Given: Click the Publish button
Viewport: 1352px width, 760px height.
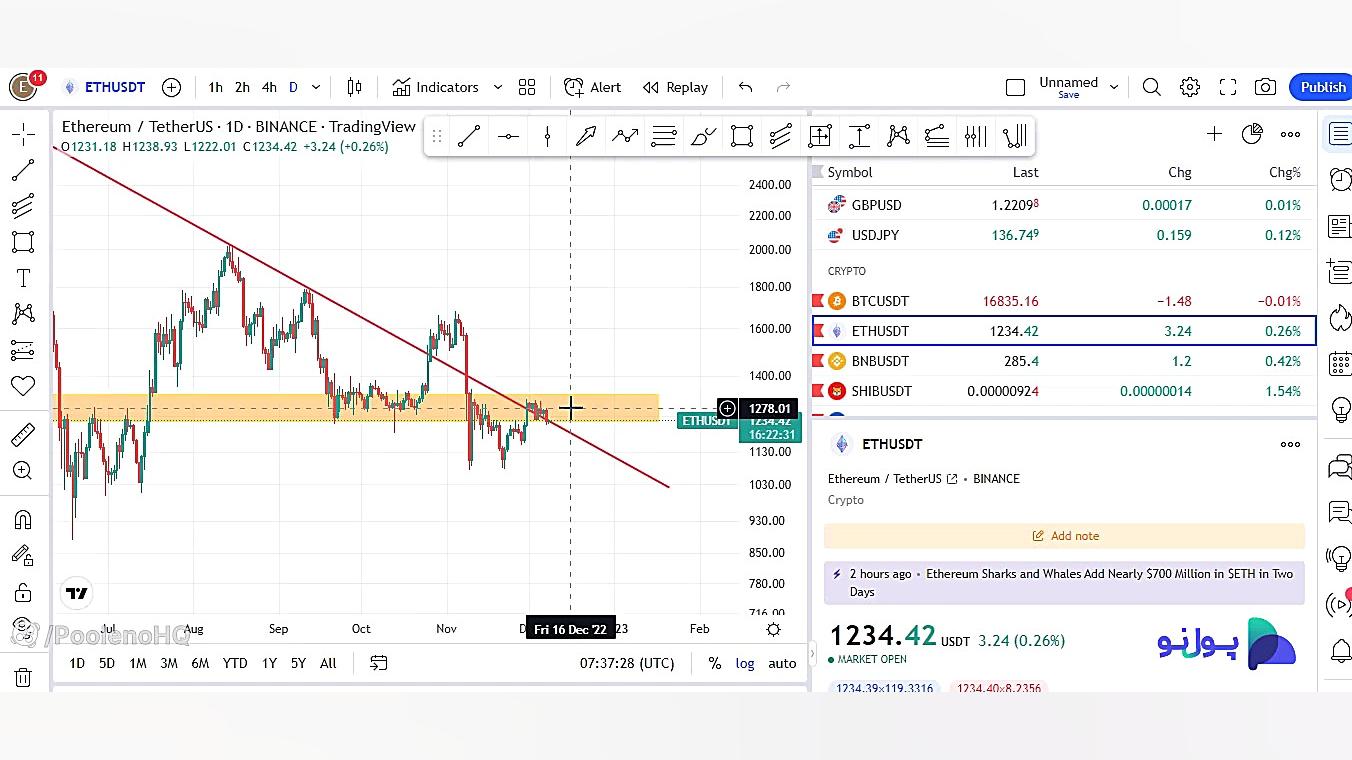Looking at the screenshot, I should [x=1322, y=87].
